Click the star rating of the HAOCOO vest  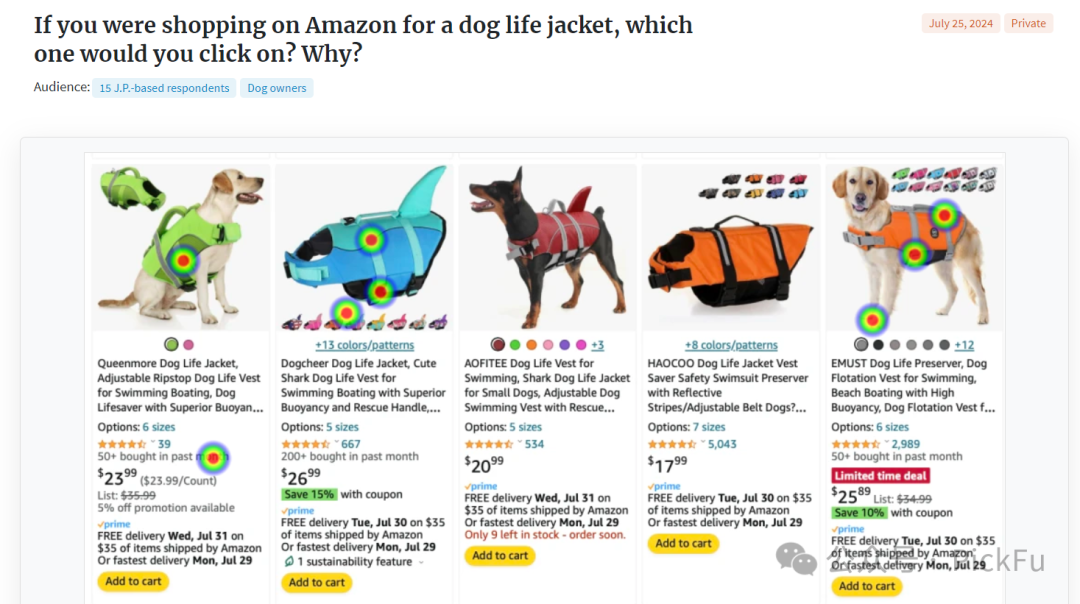pyautogui.click(x=672, y=444)
